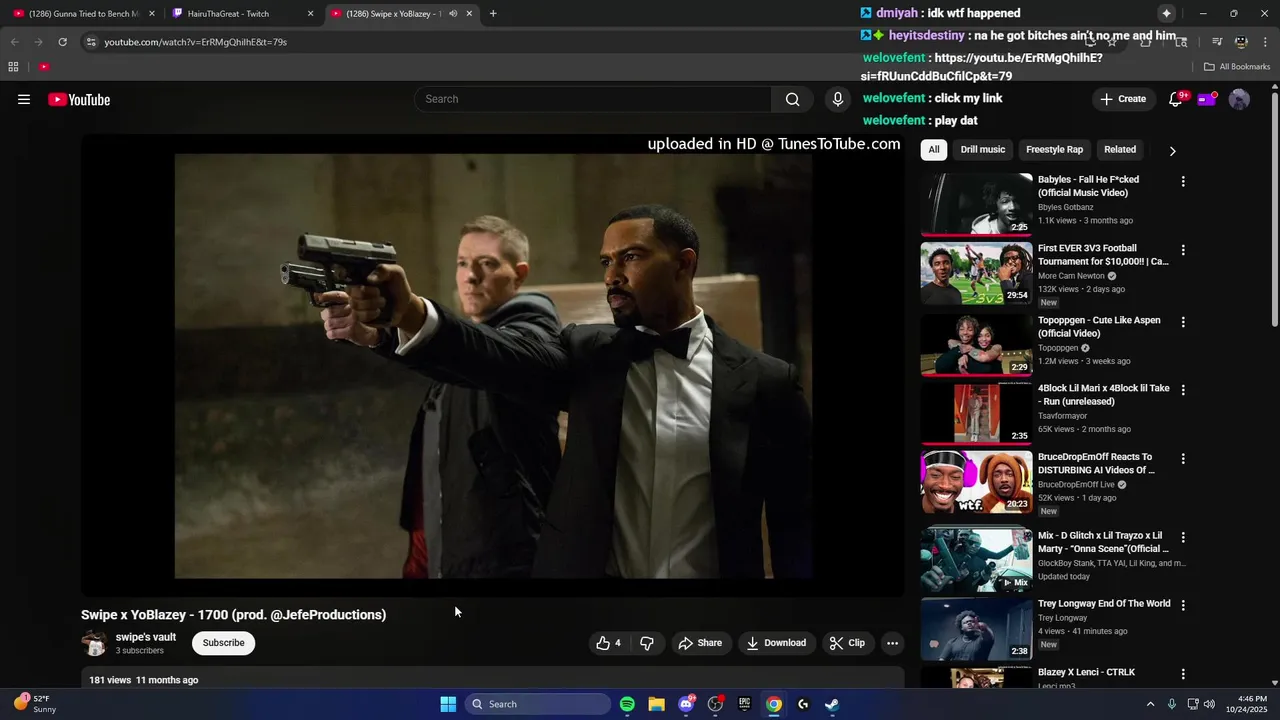The image size is (1280, 720).
Task: Click the Create button
Action: [1122, 99]
